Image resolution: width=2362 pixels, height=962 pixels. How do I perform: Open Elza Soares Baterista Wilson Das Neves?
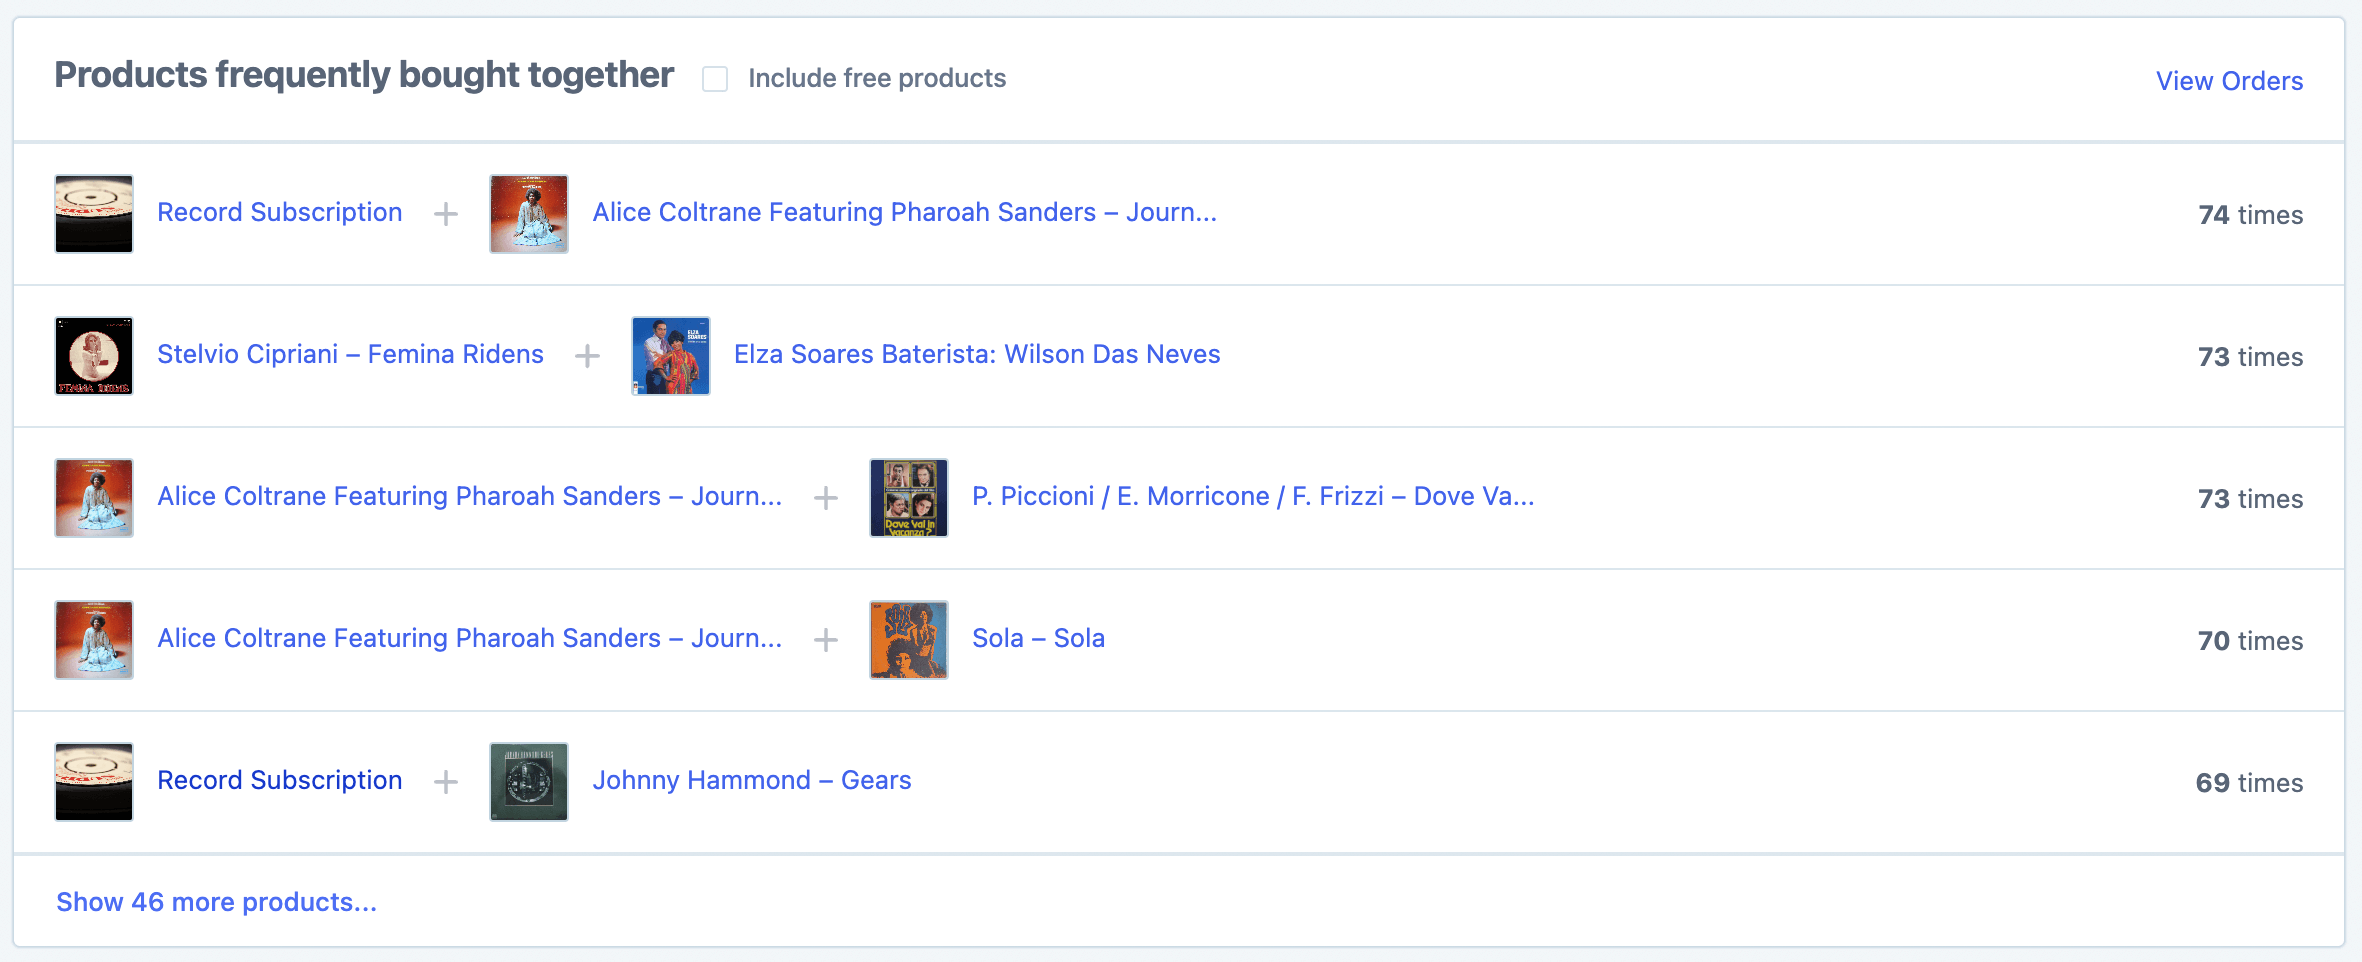tap(975, 354)
